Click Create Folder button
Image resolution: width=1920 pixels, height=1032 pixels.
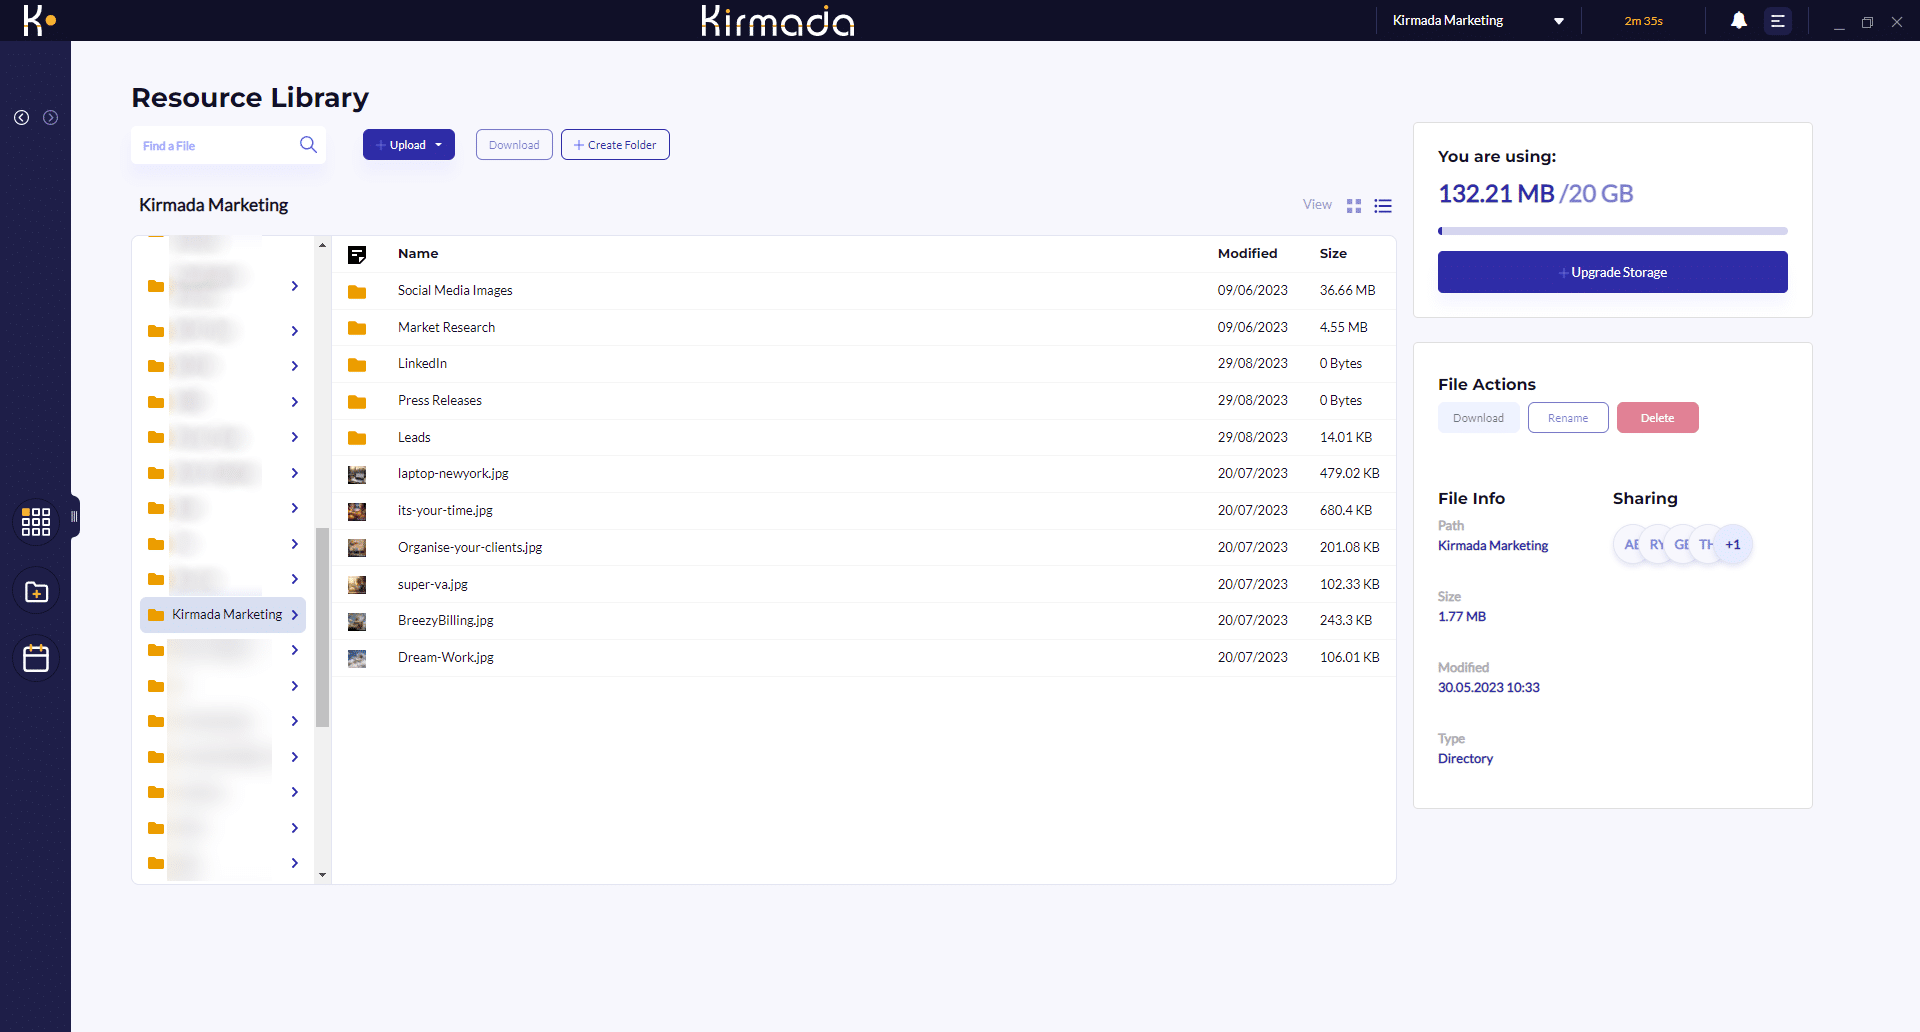[615, 145]
